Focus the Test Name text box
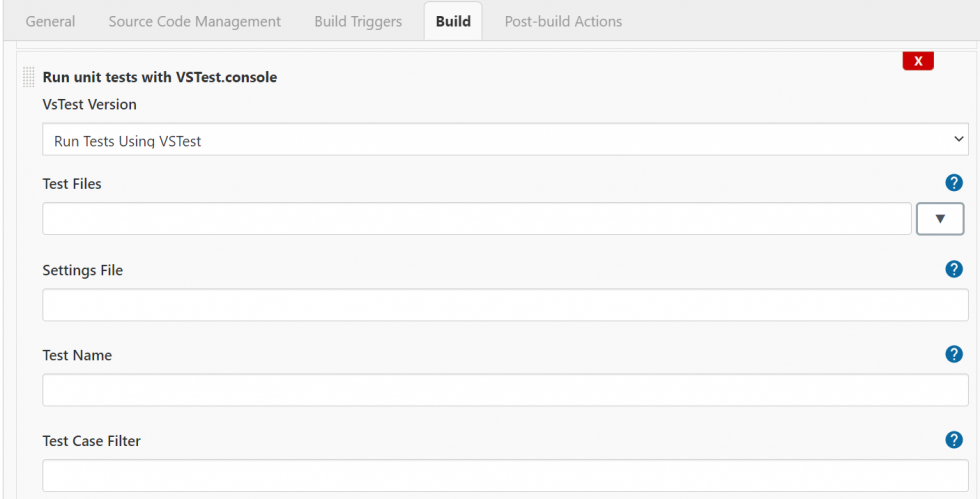 click(x=505, y=390)
